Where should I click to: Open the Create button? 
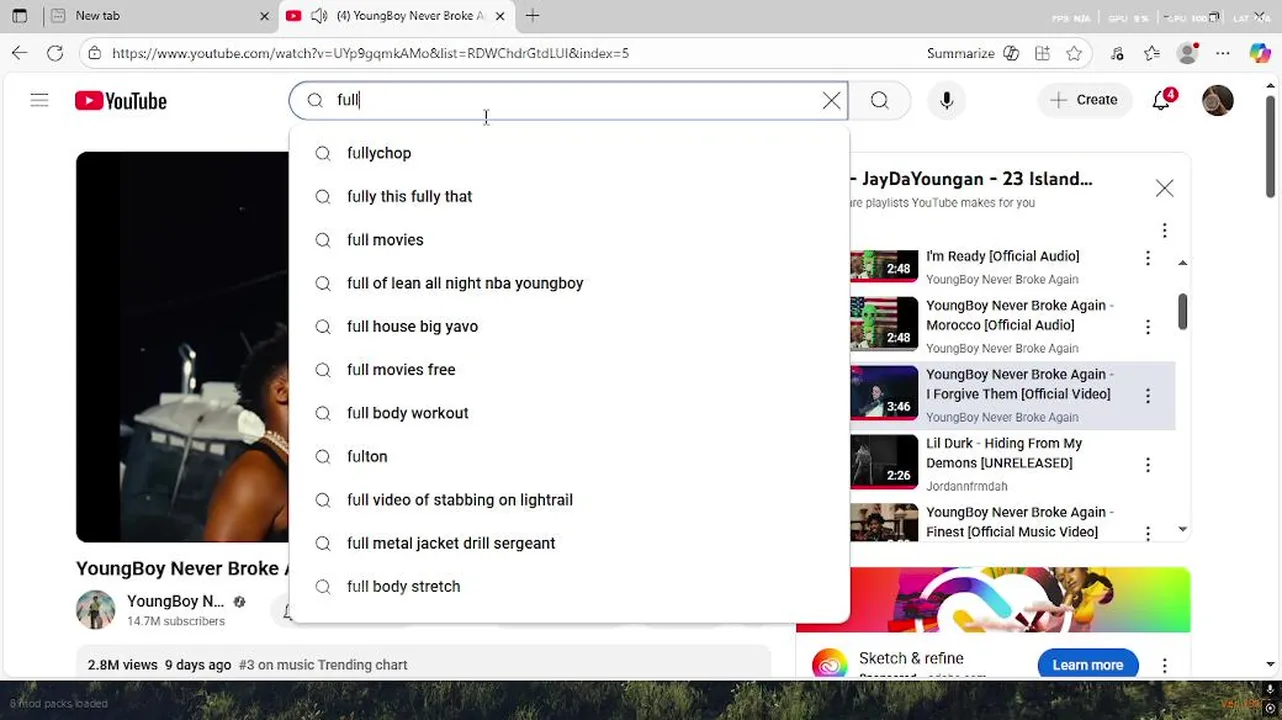tap(1084, 100)
